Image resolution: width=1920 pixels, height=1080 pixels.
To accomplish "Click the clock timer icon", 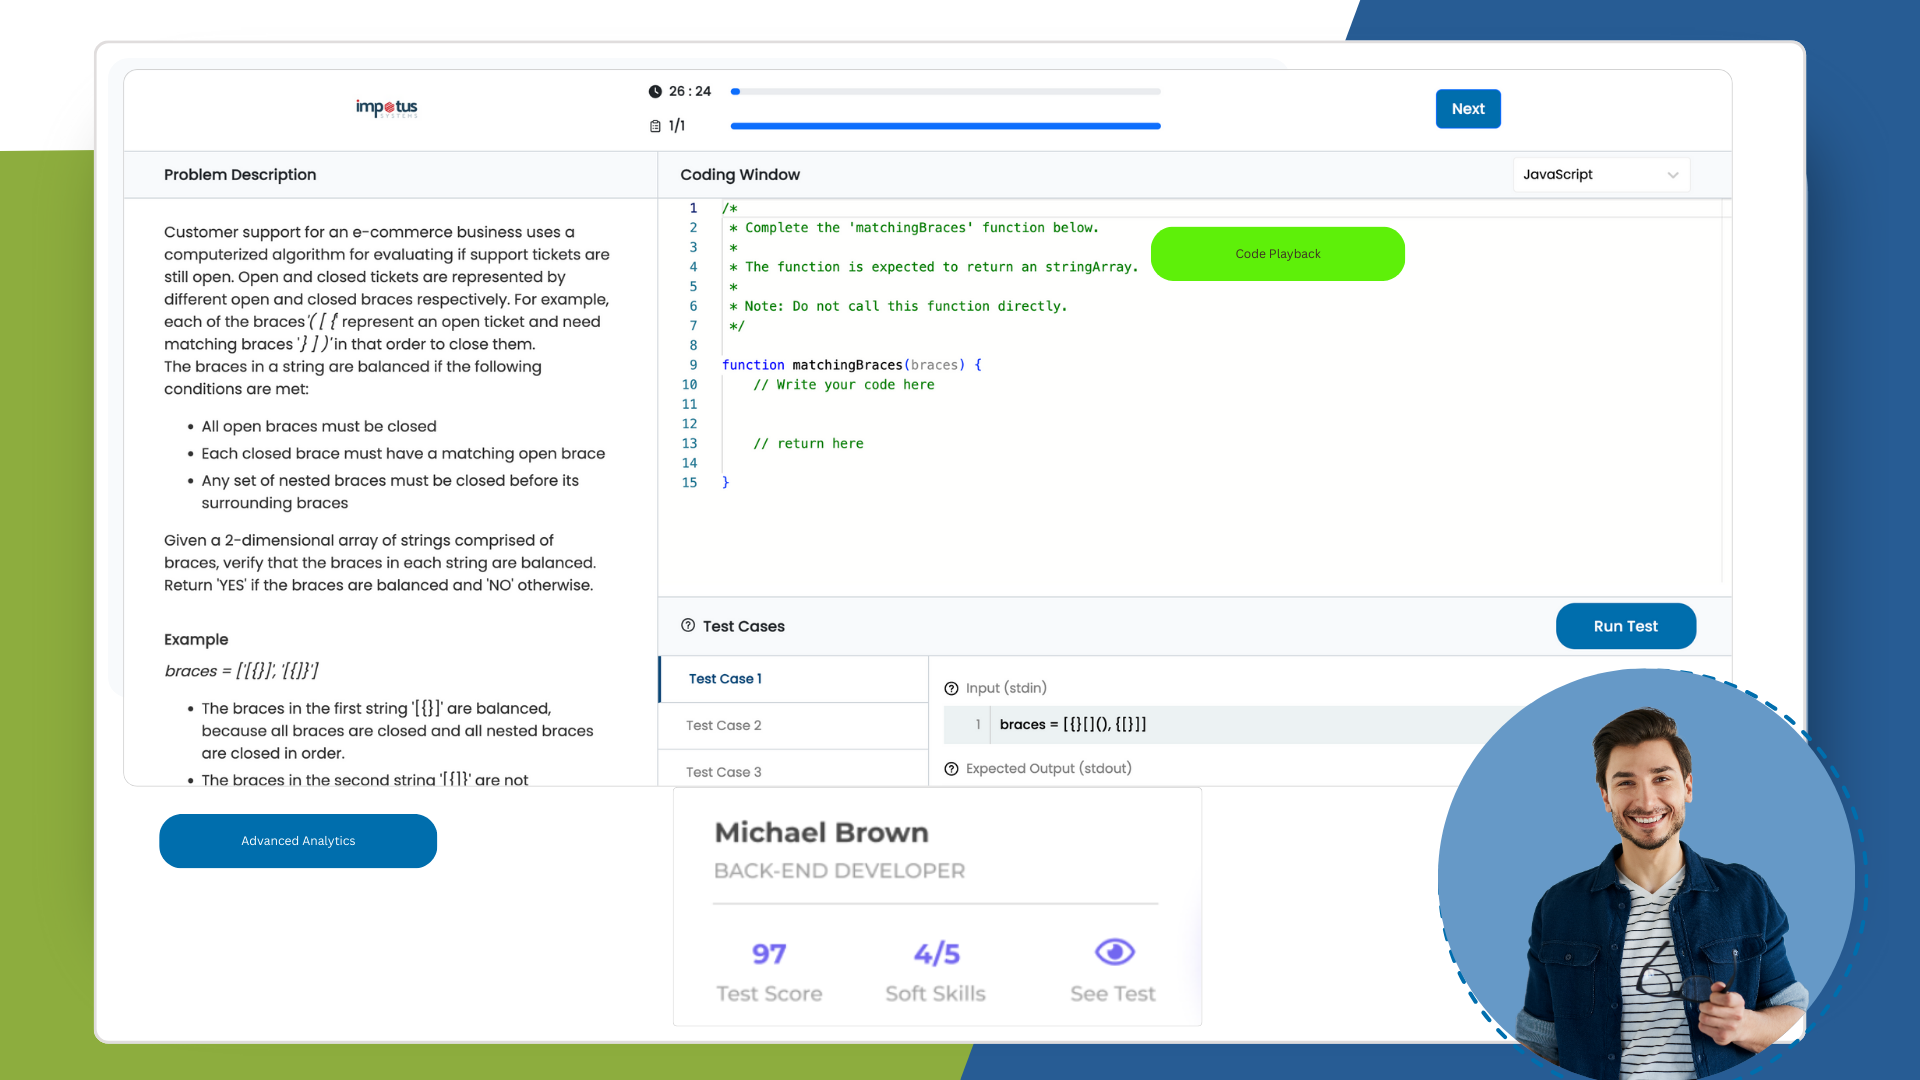I will (655, 91).
